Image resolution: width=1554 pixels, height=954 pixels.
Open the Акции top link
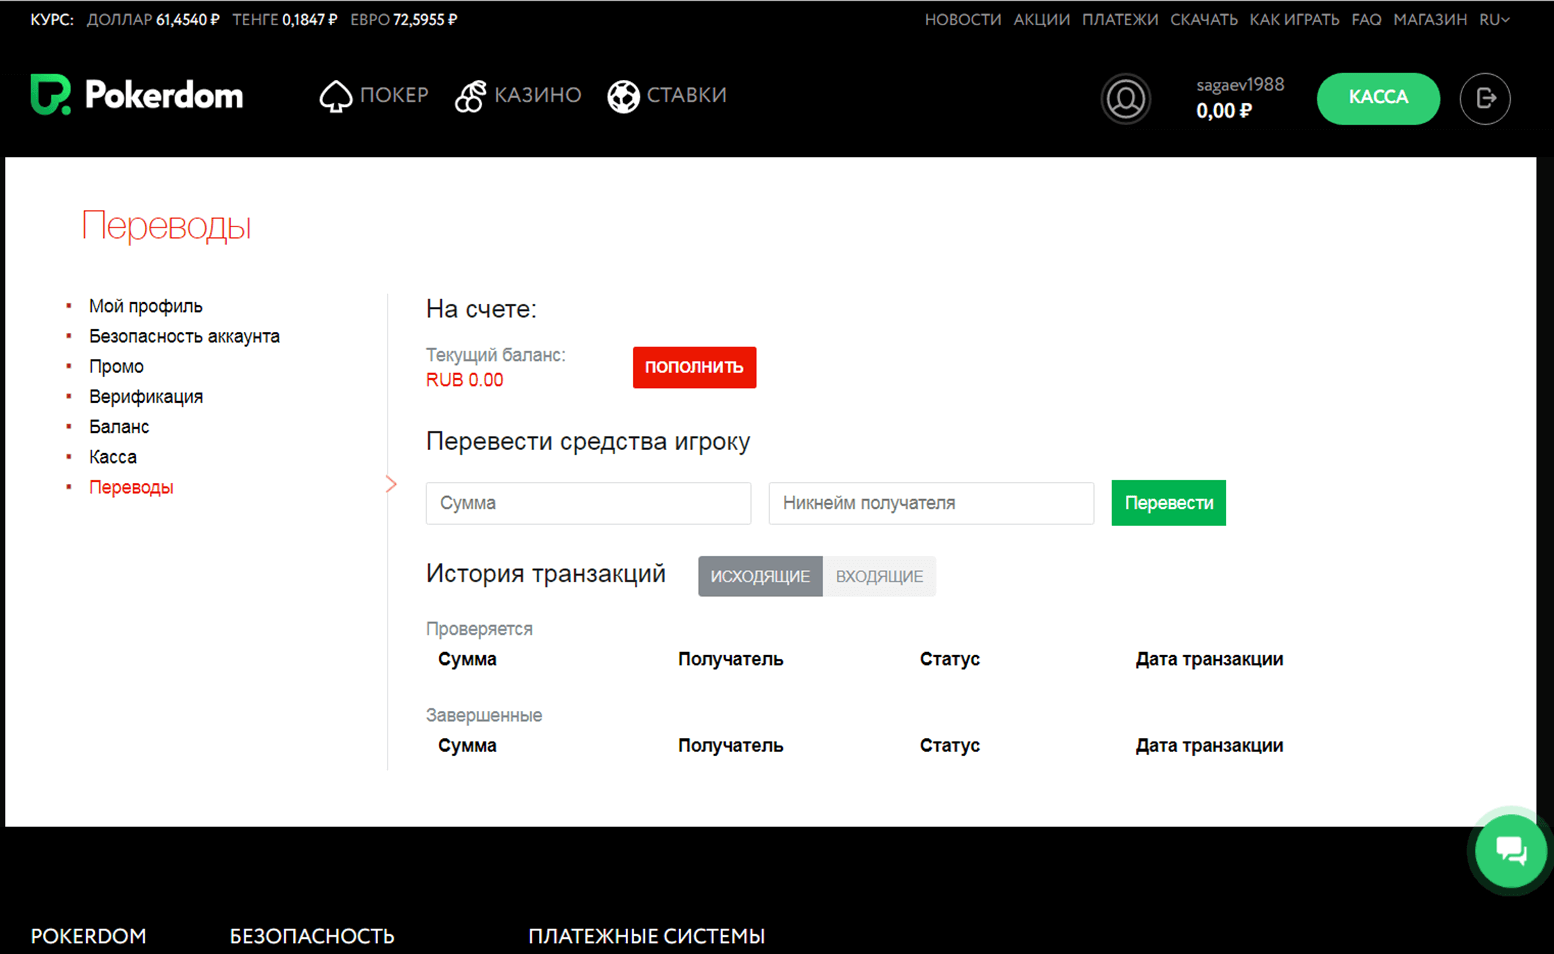point(1042,19)
